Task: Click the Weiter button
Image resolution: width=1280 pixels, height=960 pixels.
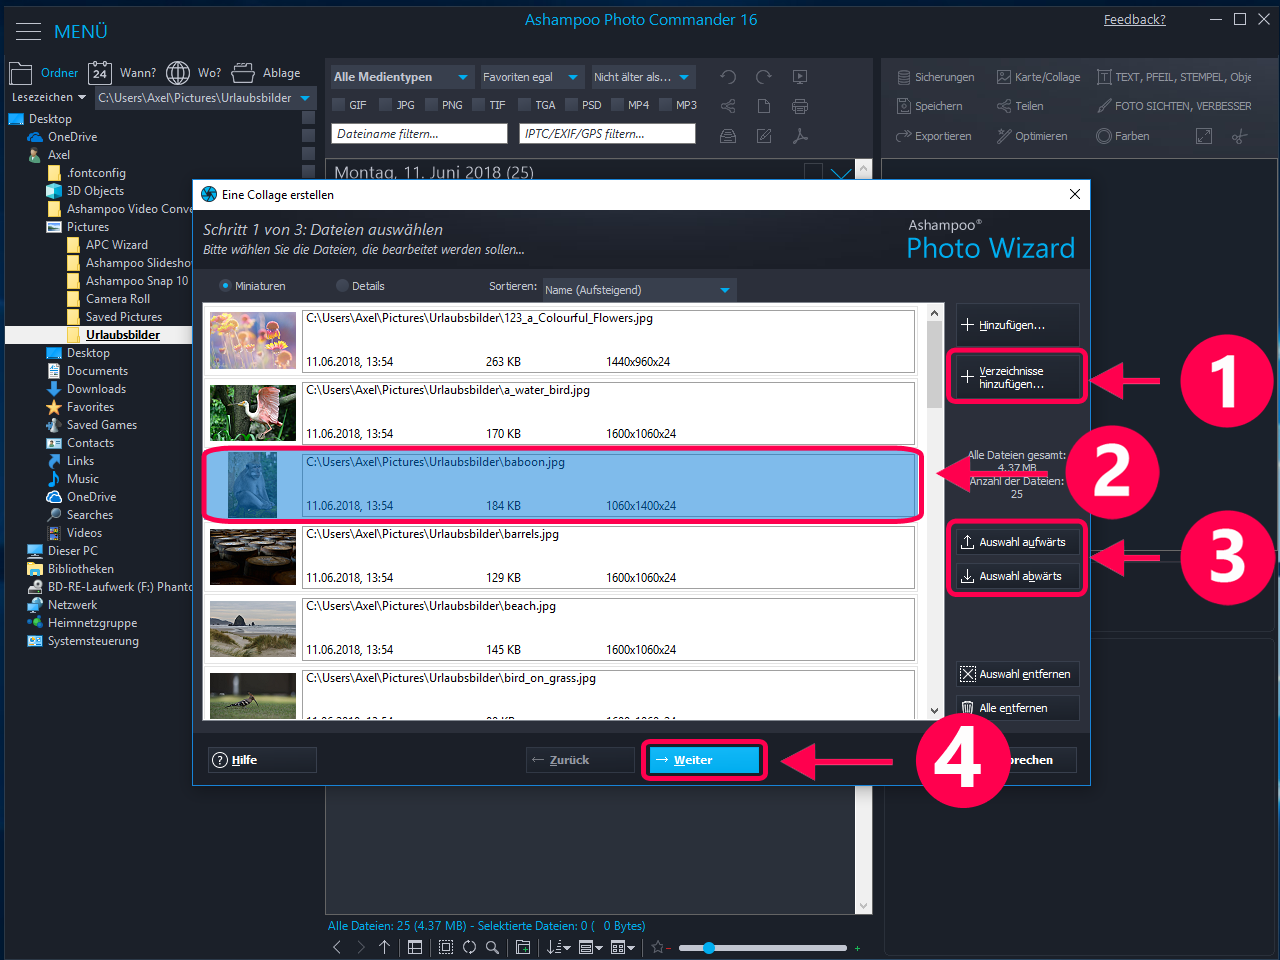Action: pyautogui.click(x=704, y=760)
